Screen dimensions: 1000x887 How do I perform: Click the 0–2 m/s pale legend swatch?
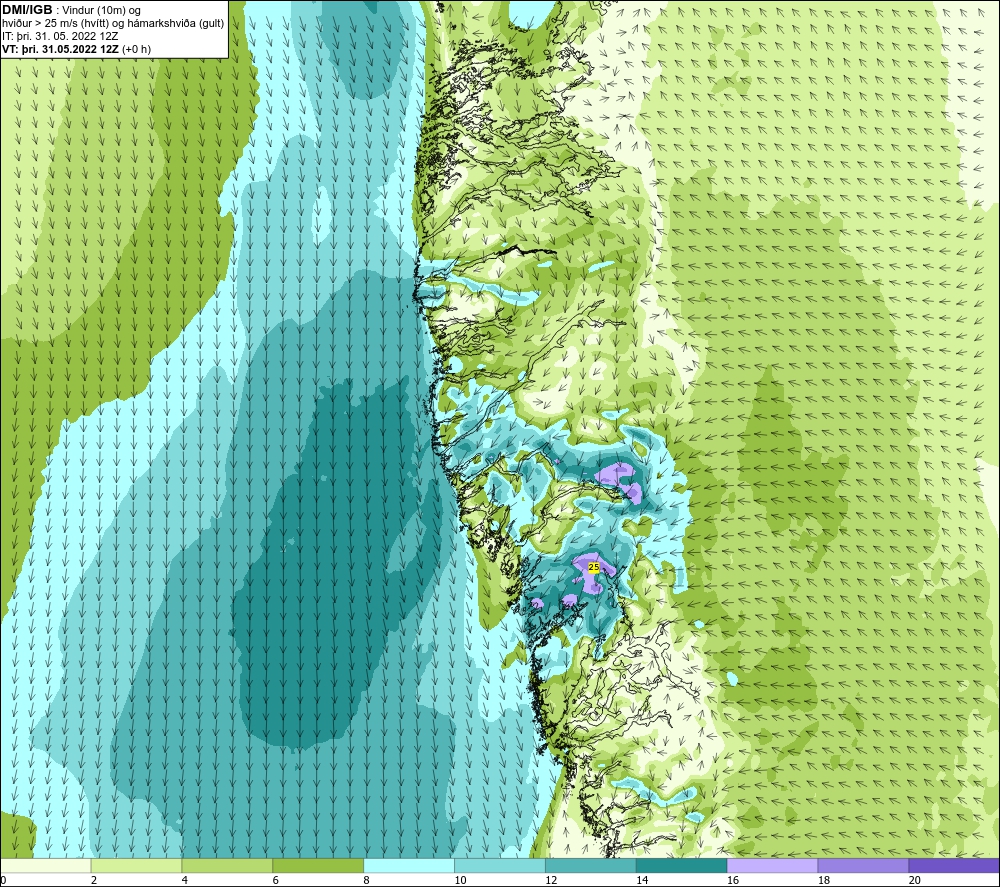[46, 865]
